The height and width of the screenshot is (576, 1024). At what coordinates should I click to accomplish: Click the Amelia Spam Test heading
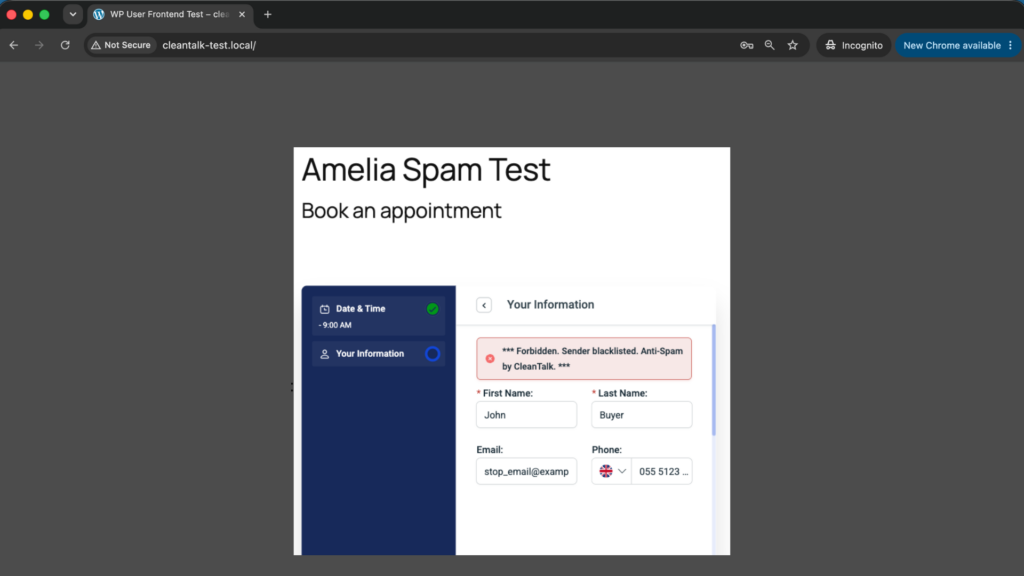pyautogui.click(x=426, y=170)
